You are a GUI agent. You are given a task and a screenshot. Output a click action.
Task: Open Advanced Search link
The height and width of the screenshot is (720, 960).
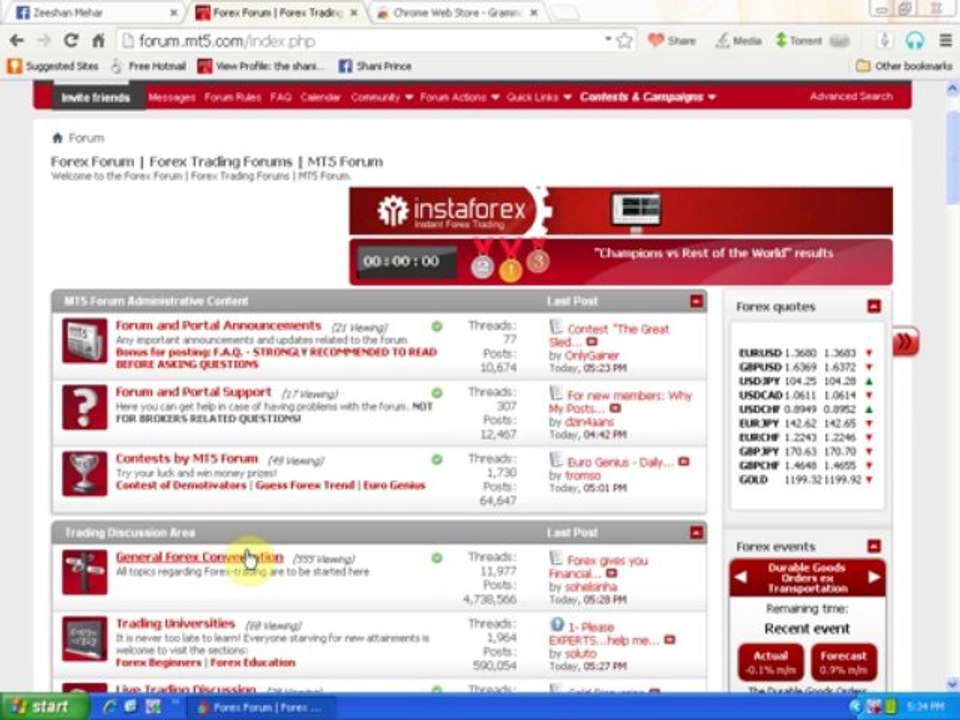(851, 96)
